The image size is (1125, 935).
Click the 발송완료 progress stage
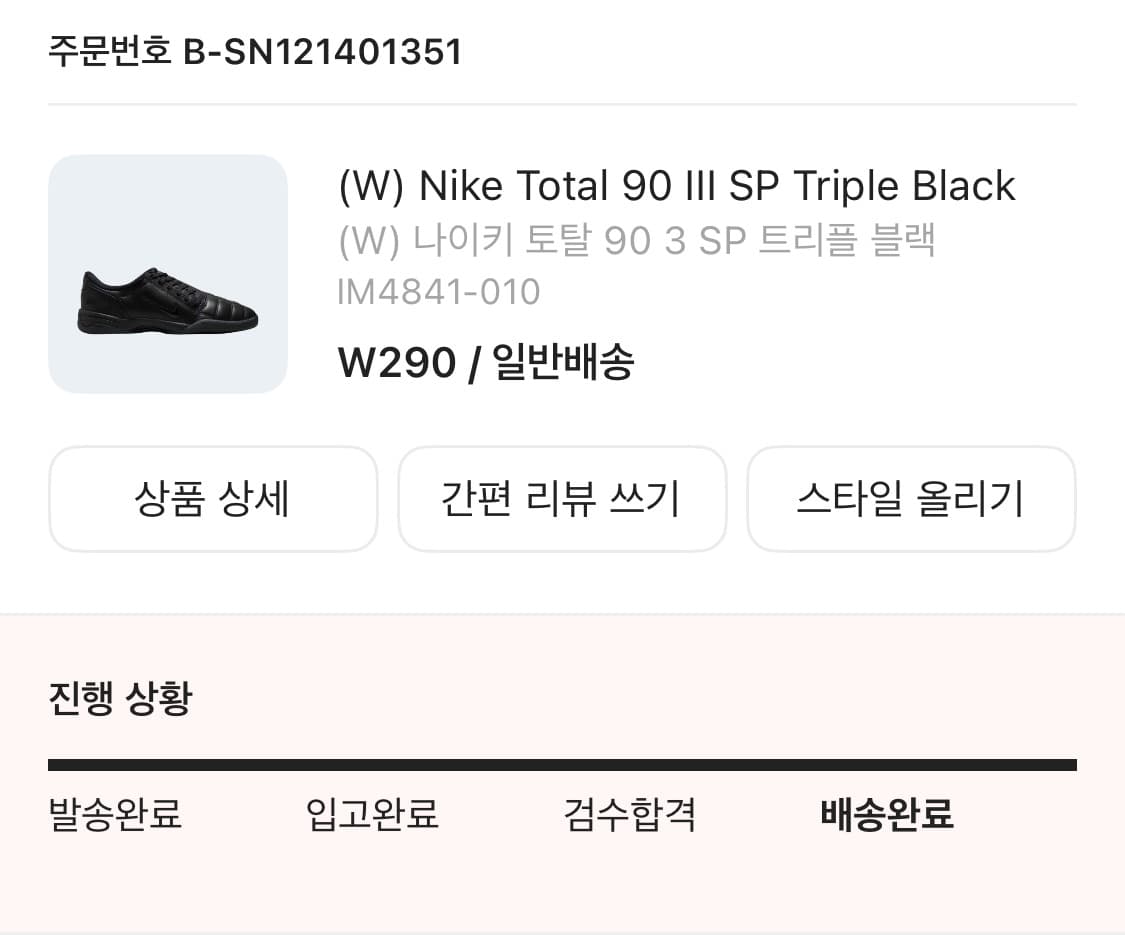point(115,815)
